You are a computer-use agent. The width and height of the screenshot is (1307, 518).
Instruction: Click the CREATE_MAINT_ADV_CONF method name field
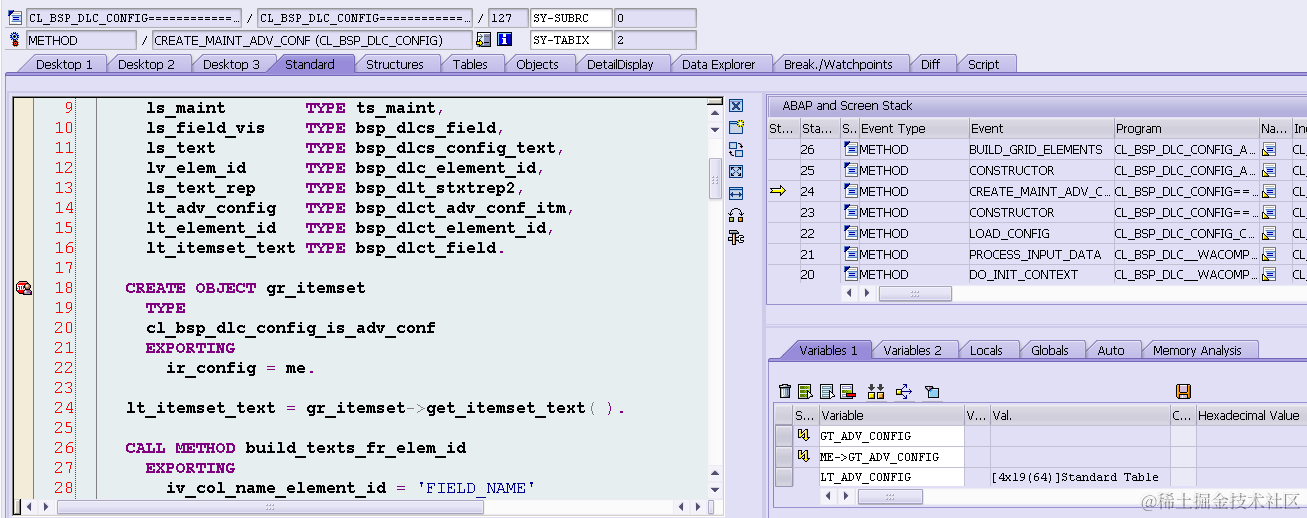[312, 40]
